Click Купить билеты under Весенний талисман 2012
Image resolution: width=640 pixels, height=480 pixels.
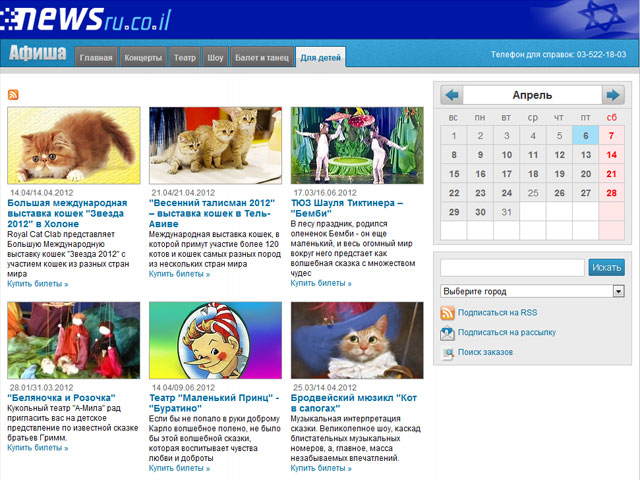[x=179, y=274]
